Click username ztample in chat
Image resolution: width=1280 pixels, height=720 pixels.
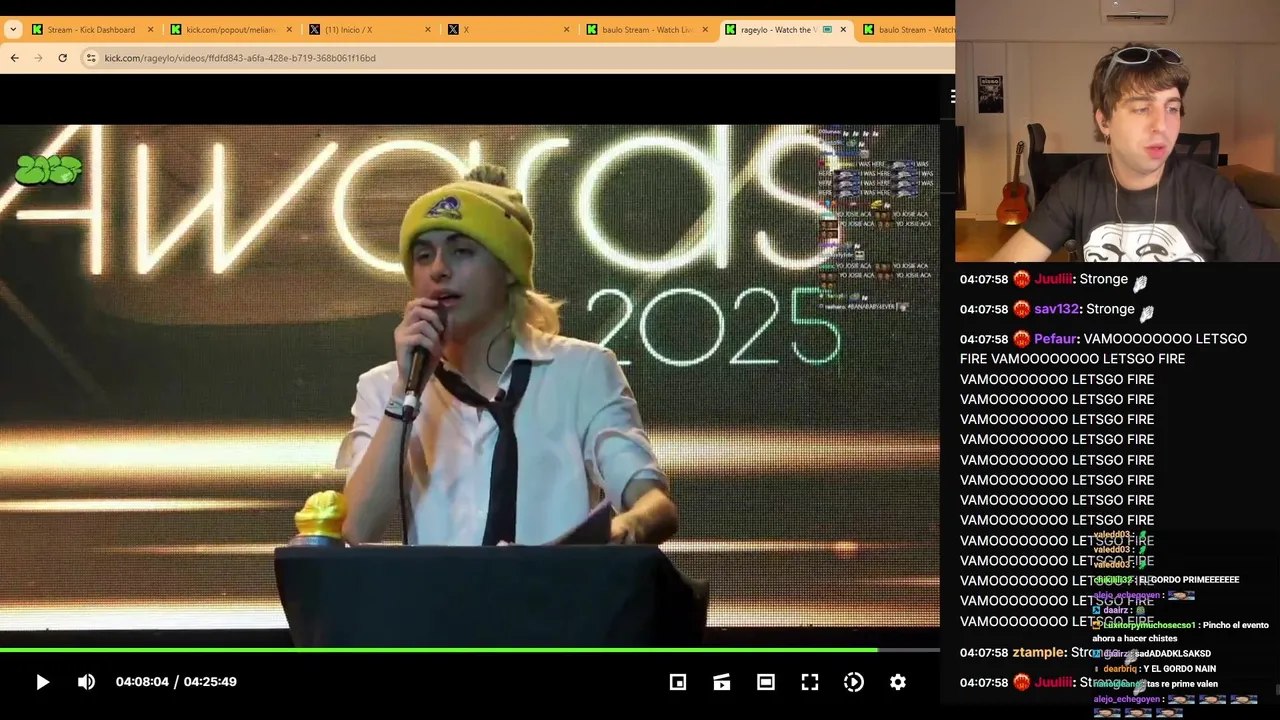(x=1037, y=652)
